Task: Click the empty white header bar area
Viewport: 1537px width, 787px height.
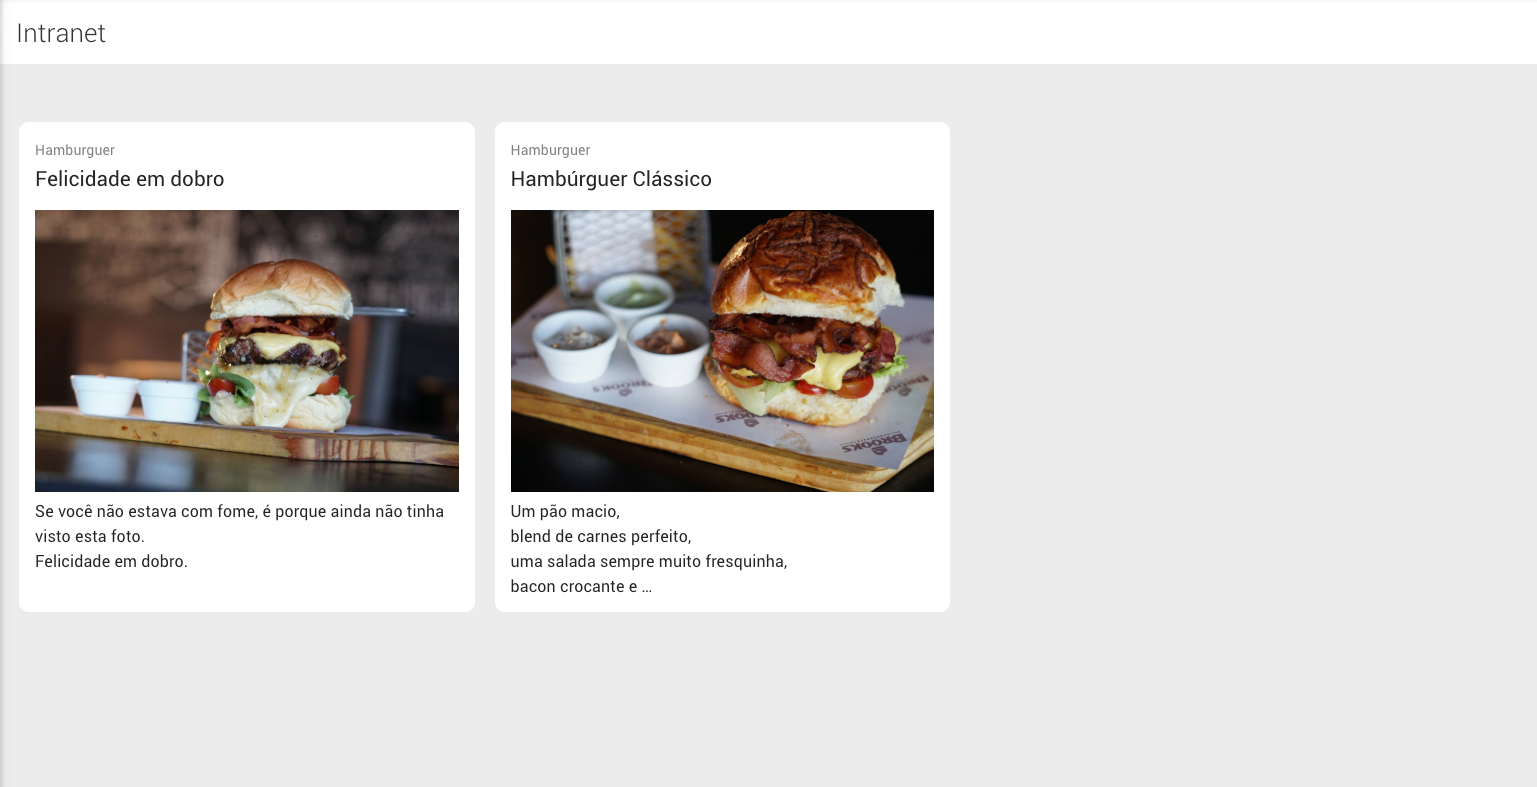Action: click(800, 33)
